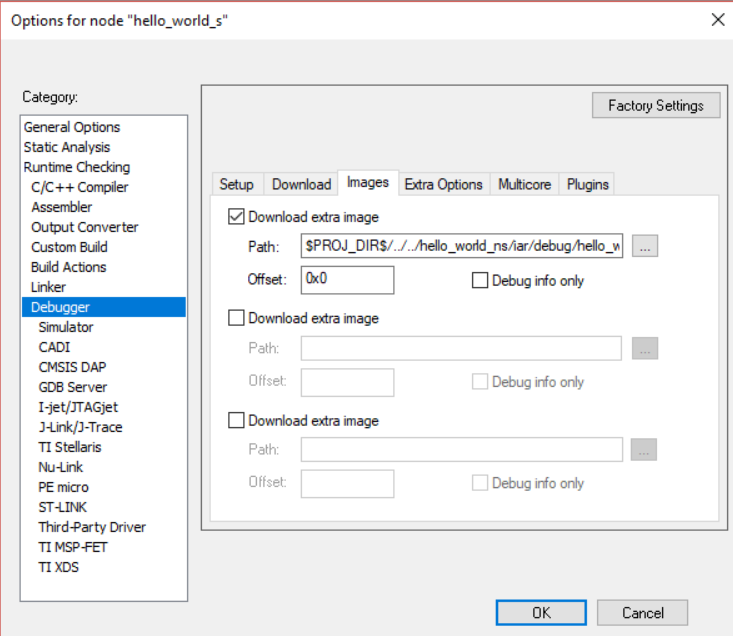Switch to the Setup tab
This screenshot has height=636, width=733.
pyautogui.click(x=237, y=184)
